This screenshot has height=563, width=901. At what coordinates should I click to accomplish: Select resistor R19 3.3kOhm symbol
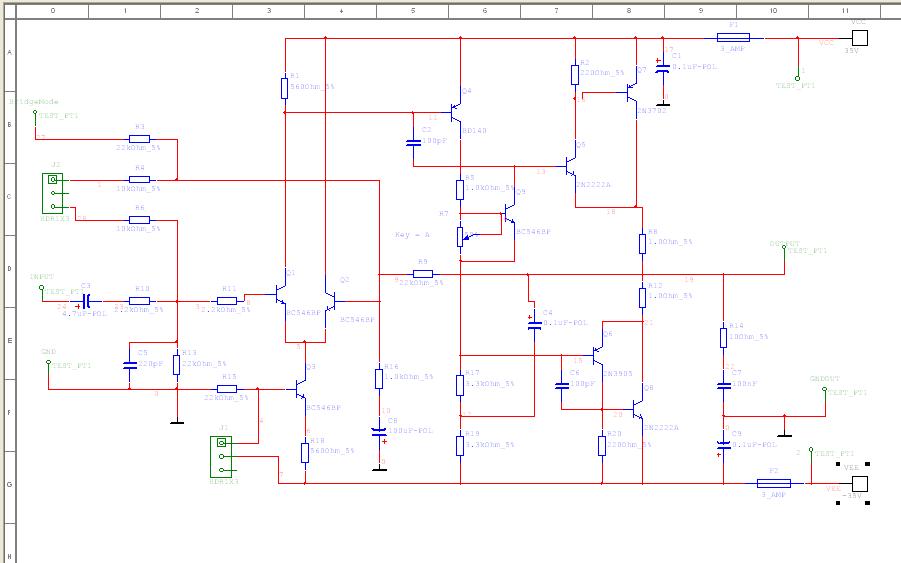pyautogui.click(x=460, y=446)
